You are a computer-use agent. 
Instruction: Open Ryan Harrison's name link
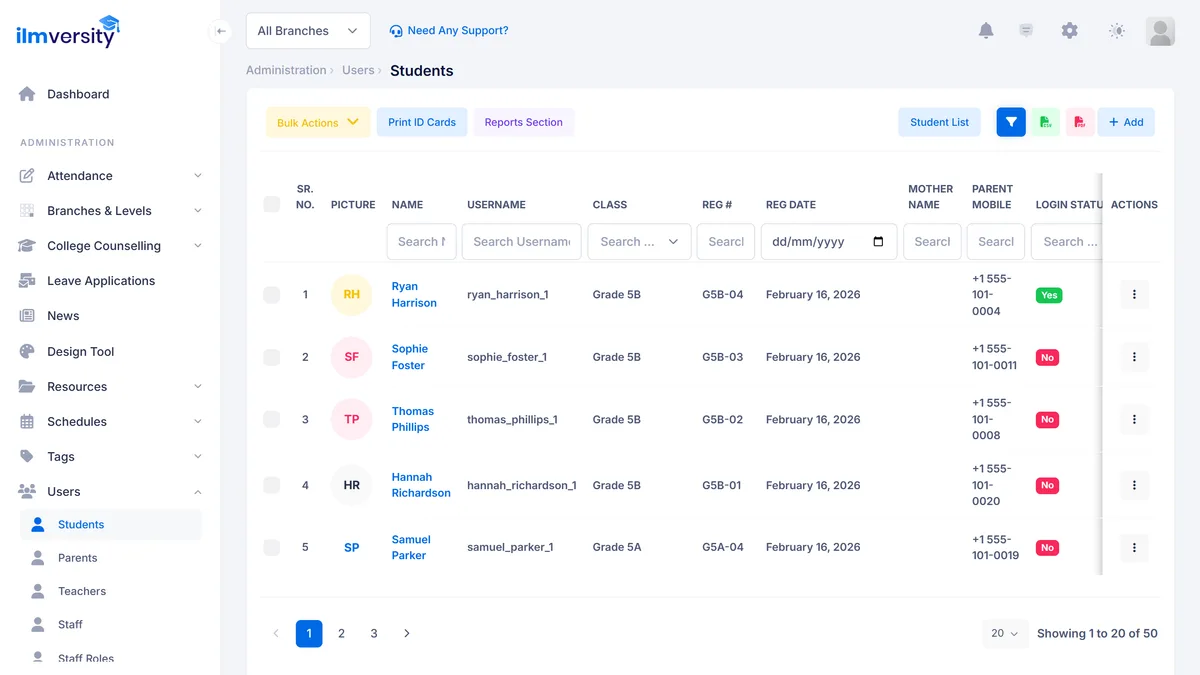414,295
